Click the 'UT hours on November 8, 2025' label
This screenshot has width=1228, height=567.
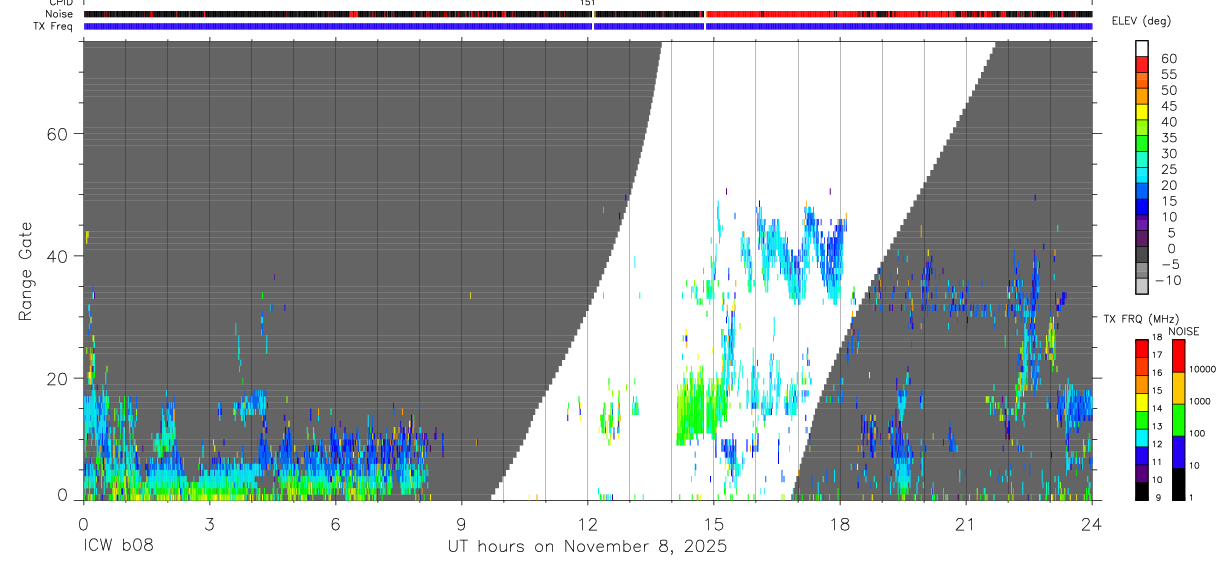click(587, 546)
